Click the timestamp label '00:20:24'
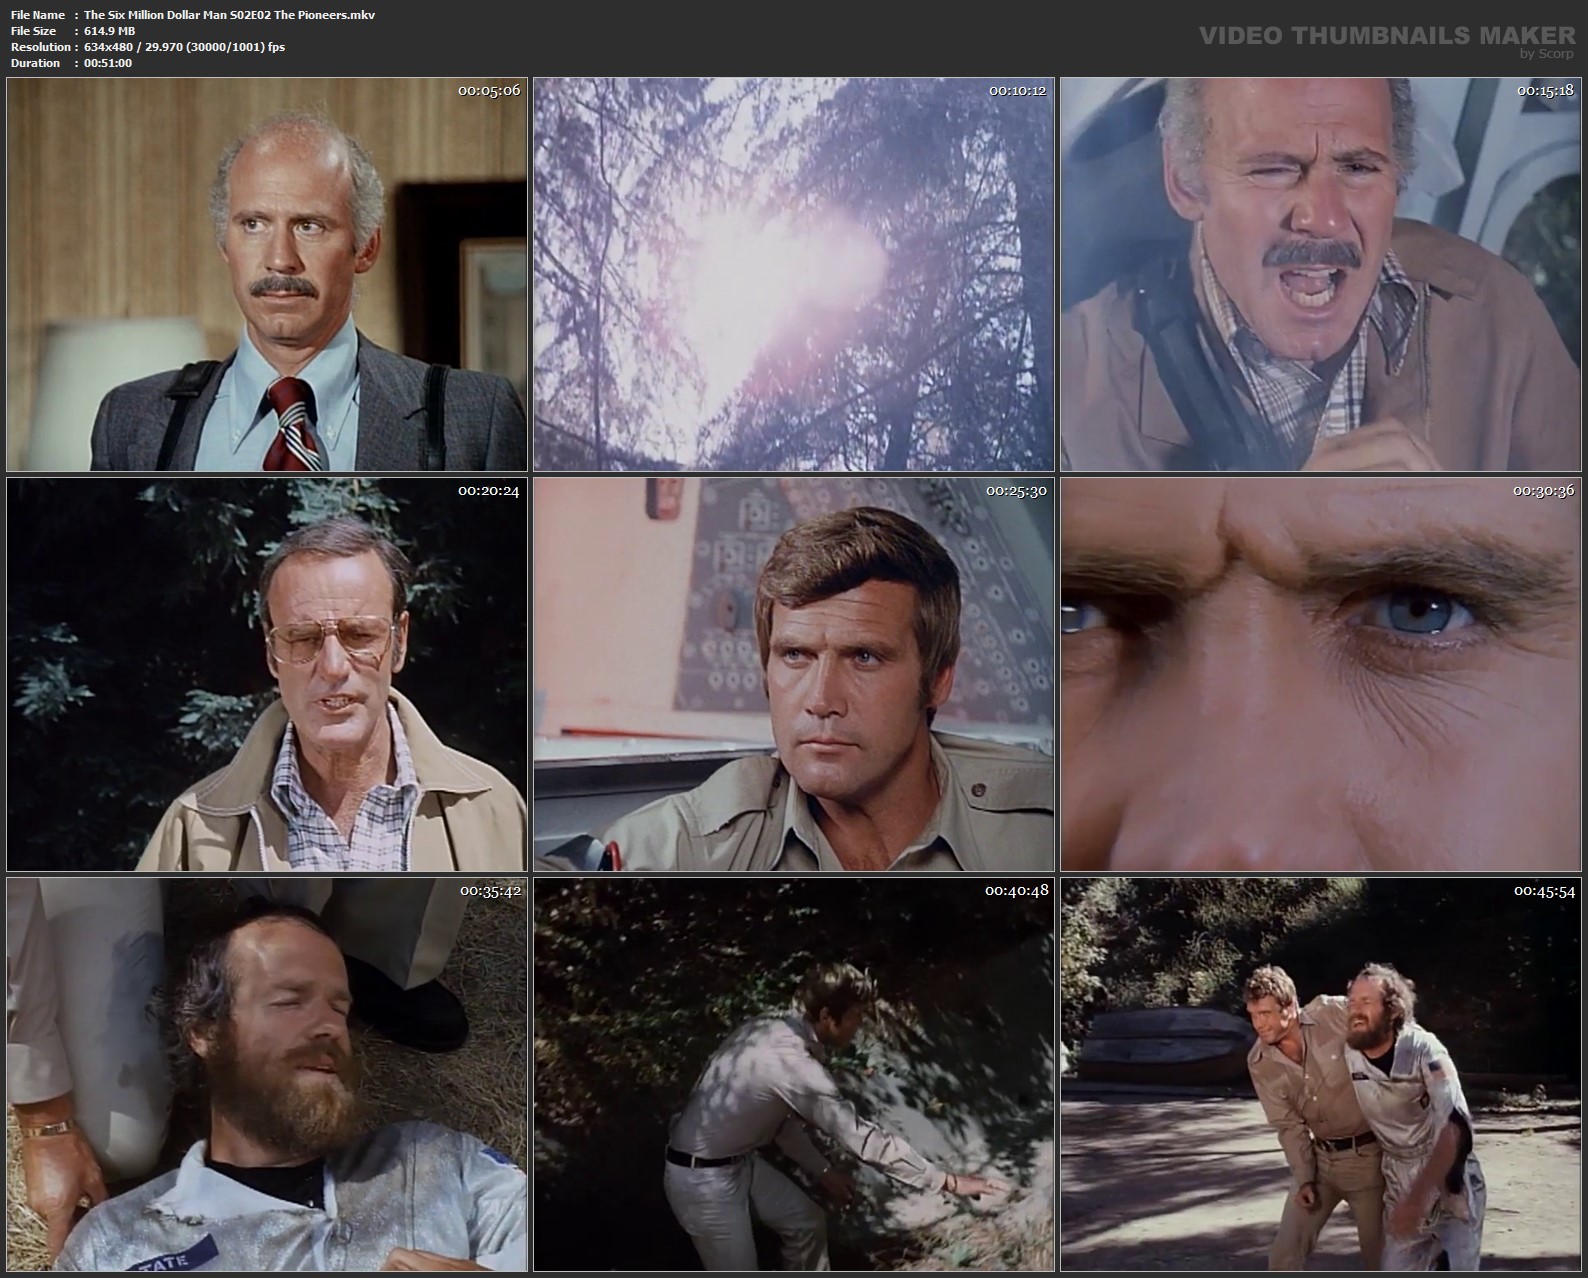This screenshot has width=1588, height=1278. pos(489,491)
